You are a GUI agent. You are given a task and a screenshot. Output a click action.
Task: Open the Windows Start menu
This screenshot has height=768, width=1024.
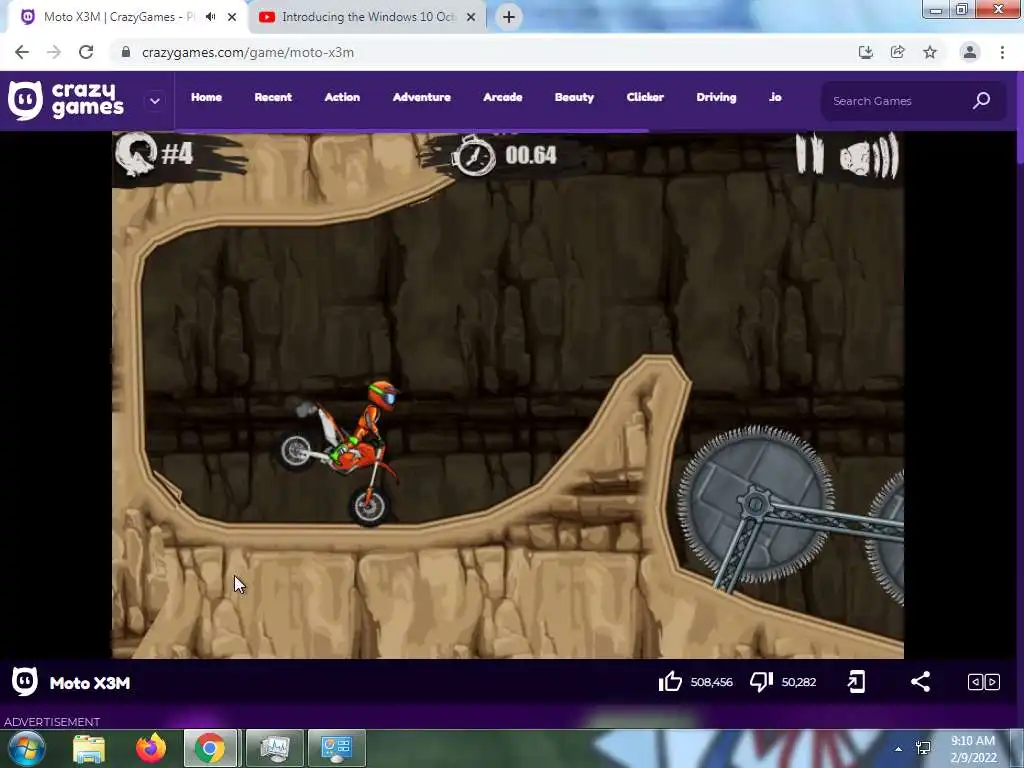26,748
